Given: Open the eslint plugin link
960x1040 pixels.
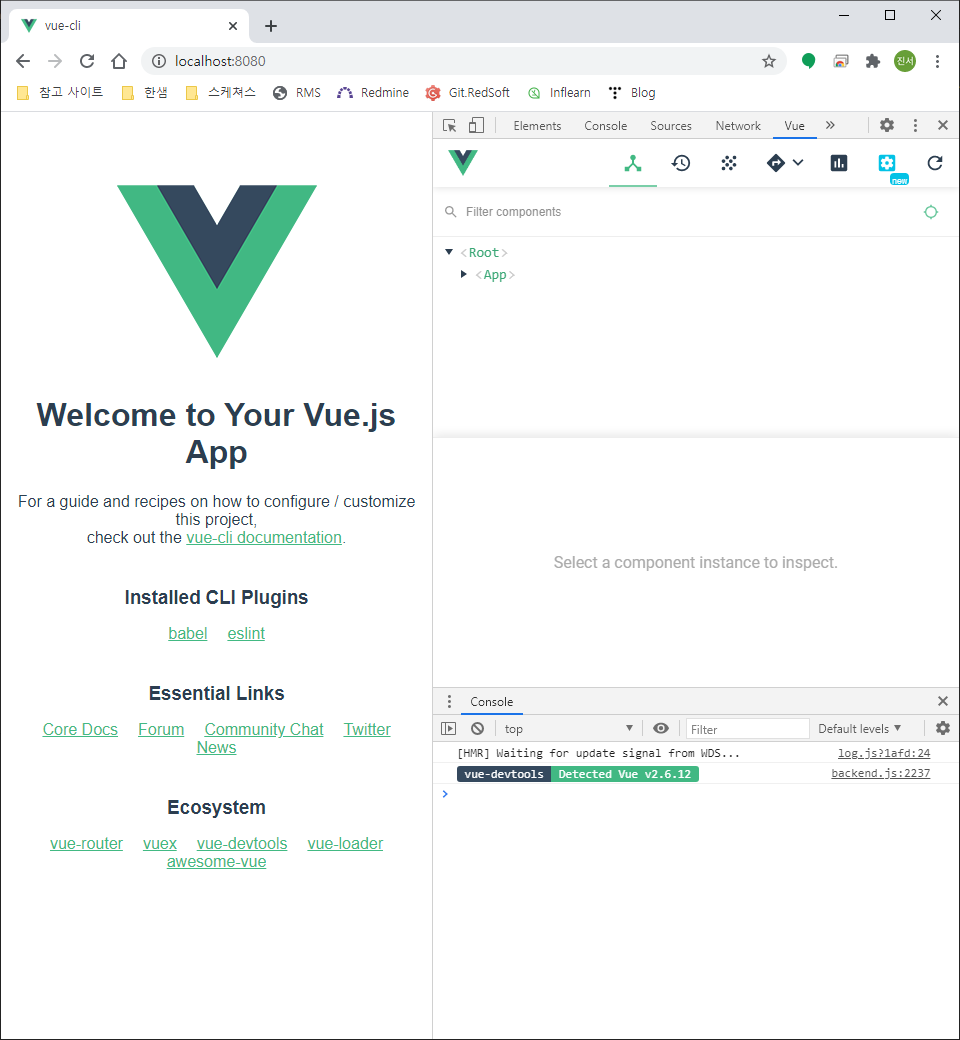Looking at the screenshot, I should pyautogui.click(x=246, y=633).
